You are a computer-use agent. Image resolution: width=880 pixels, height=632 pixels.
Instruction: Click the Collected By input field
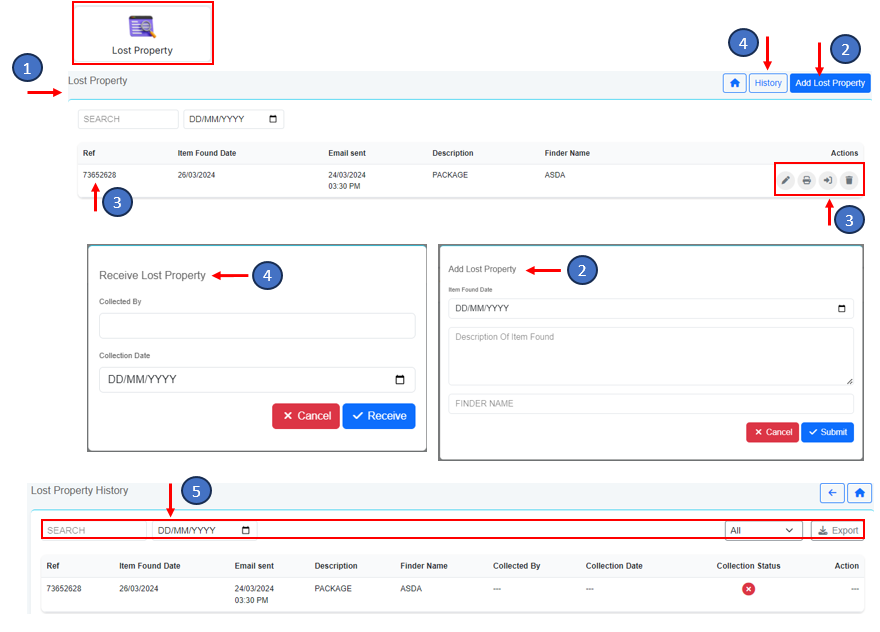(x=257, y=326)
